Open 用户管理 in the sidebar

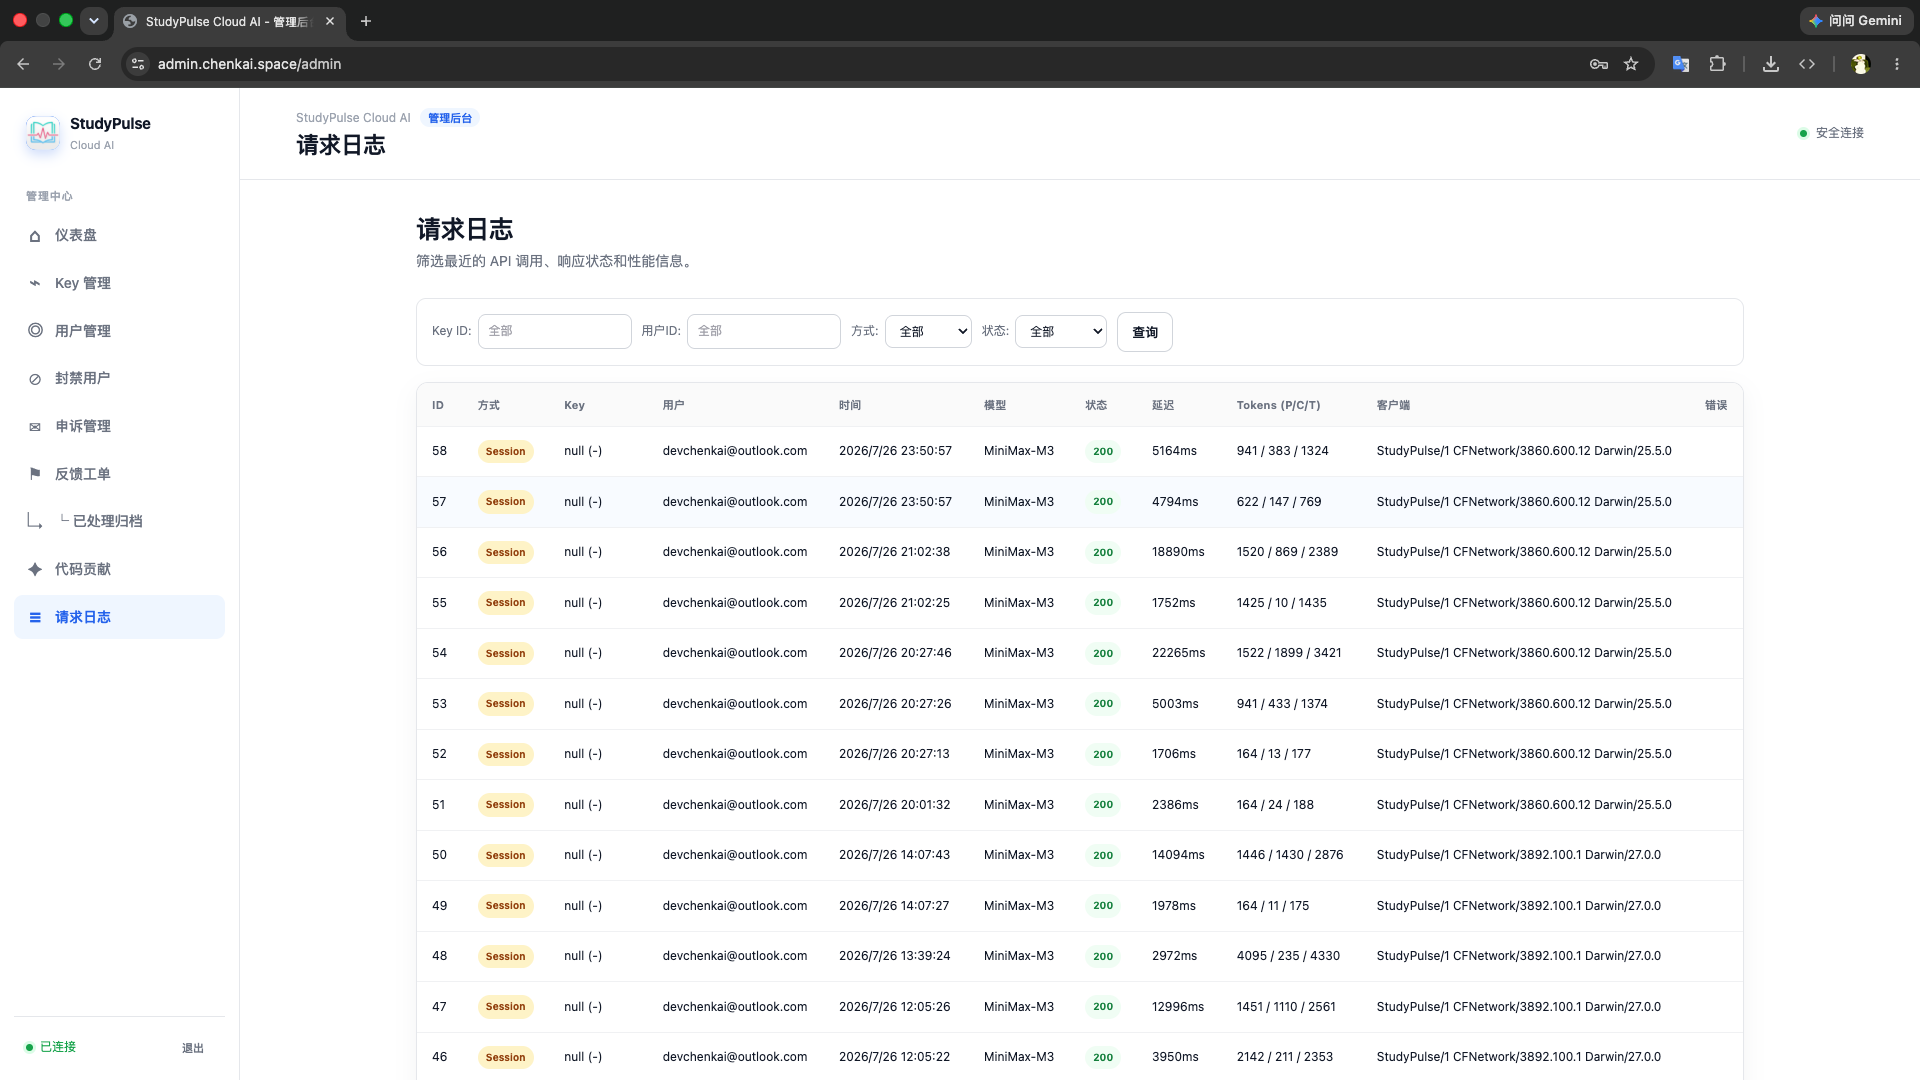pos(119,331)
